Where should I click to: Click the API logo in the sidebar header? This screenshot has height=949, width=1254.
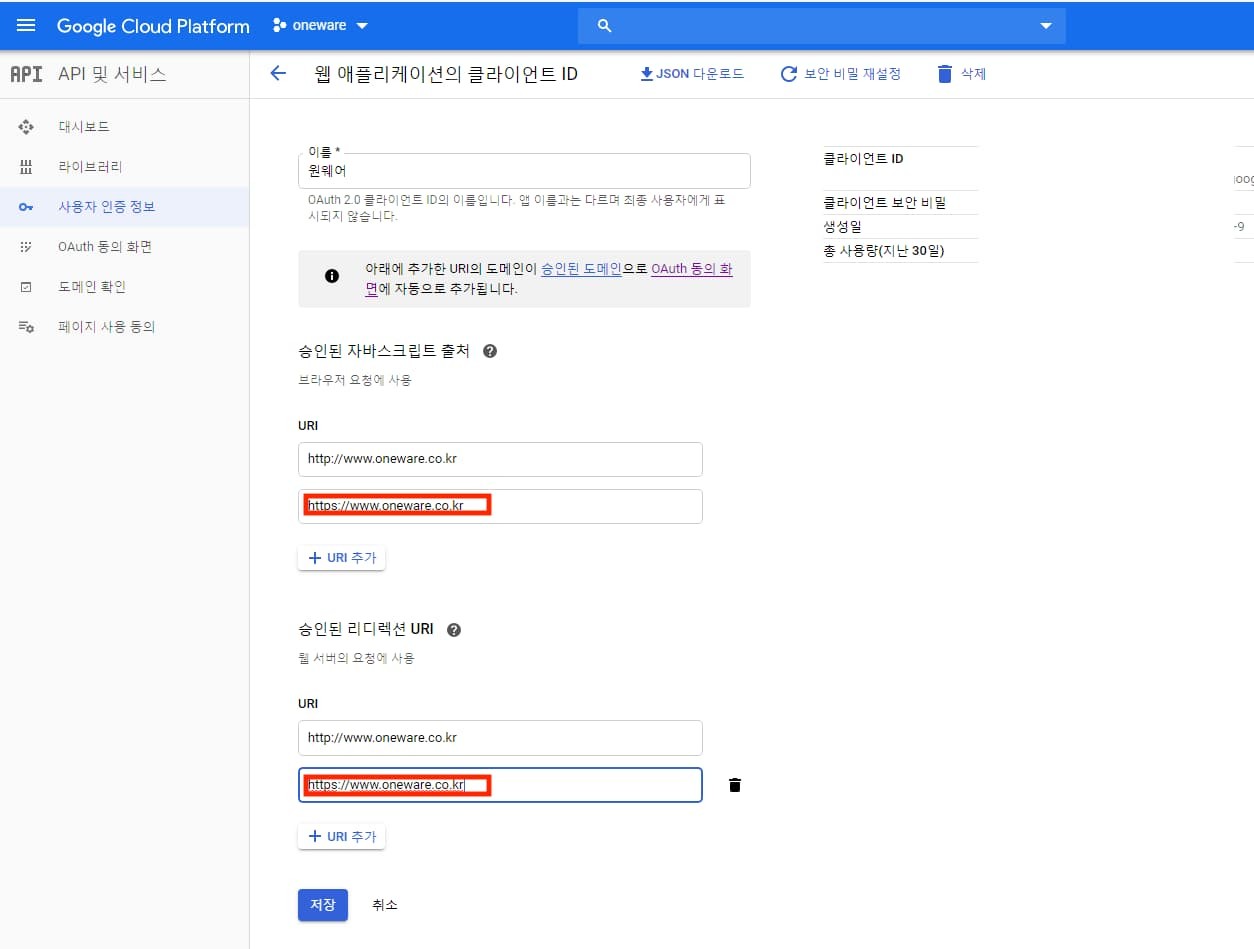coord(26,74)
